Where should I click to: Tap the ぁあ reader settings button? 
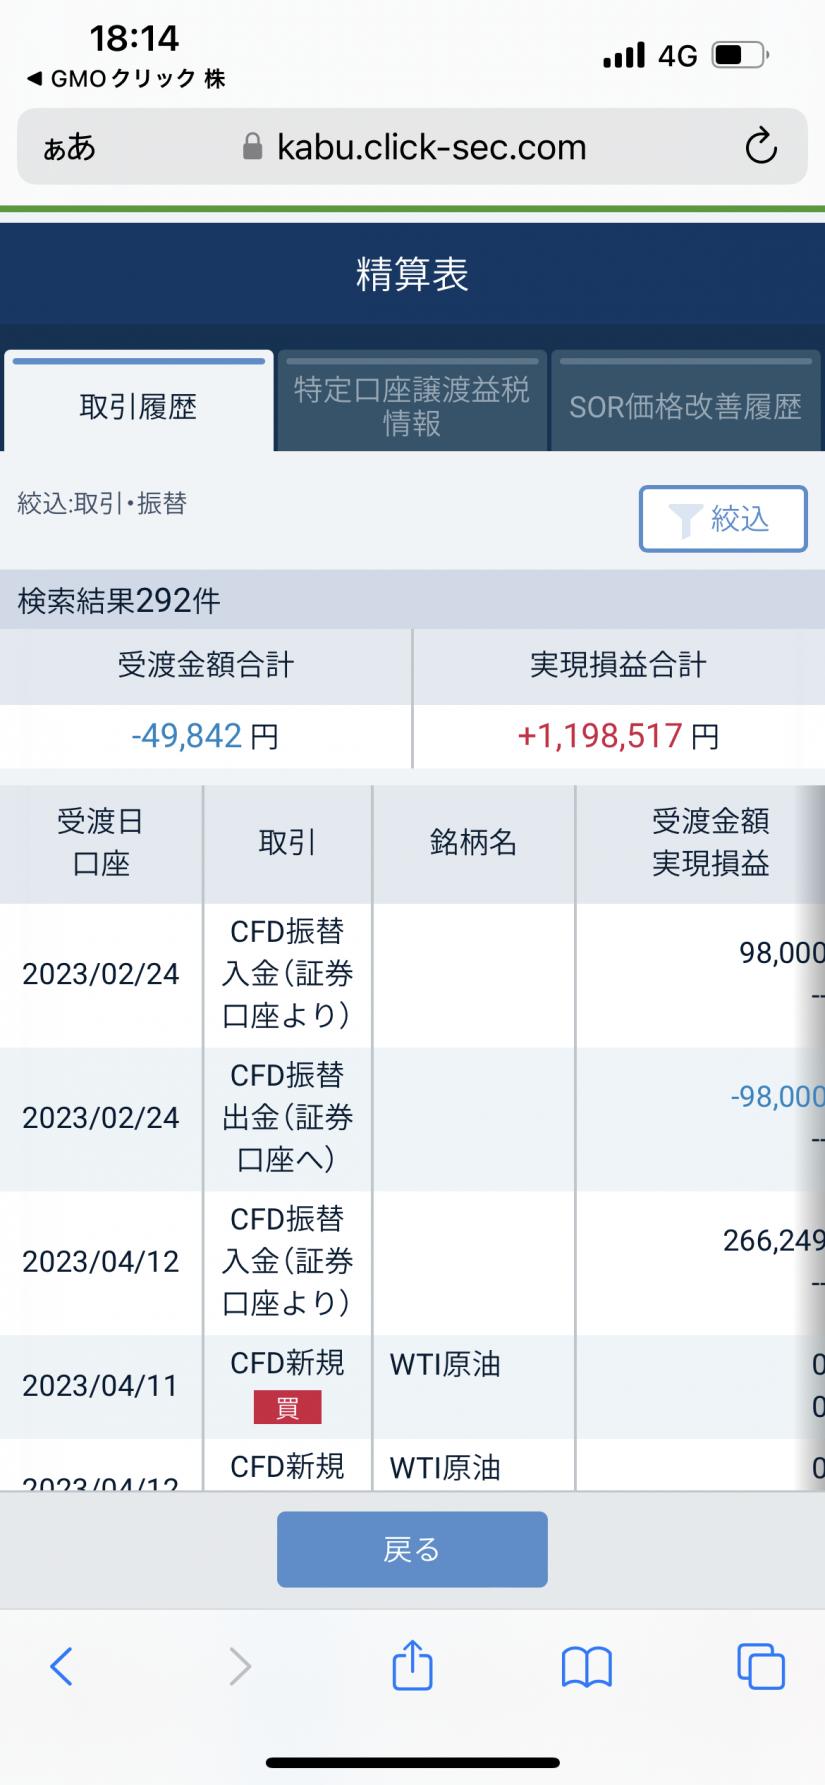pyautogui.click(x=69, y=148)
